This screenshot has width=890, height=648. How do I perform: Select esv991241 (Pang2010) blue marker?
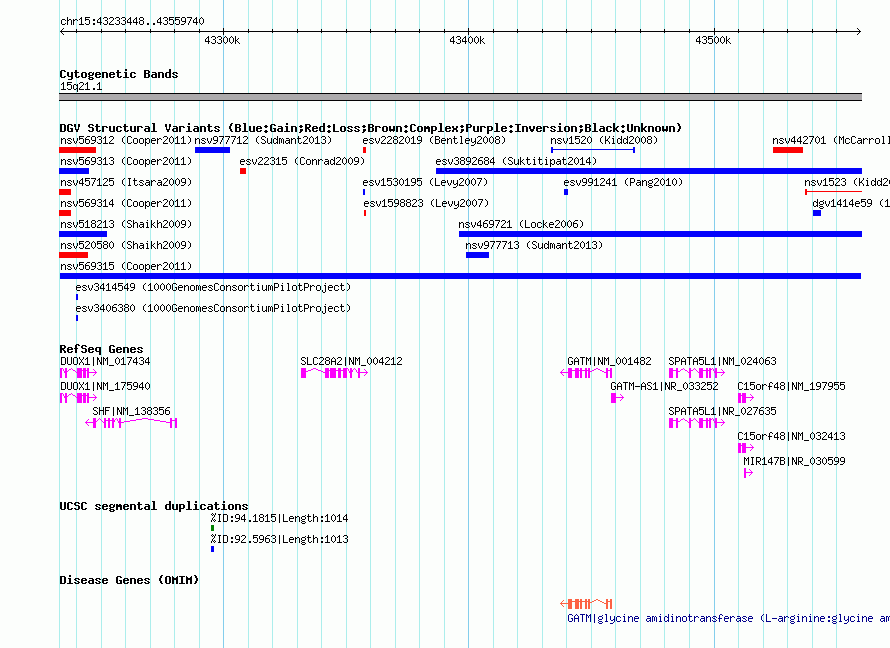point(566,192)
